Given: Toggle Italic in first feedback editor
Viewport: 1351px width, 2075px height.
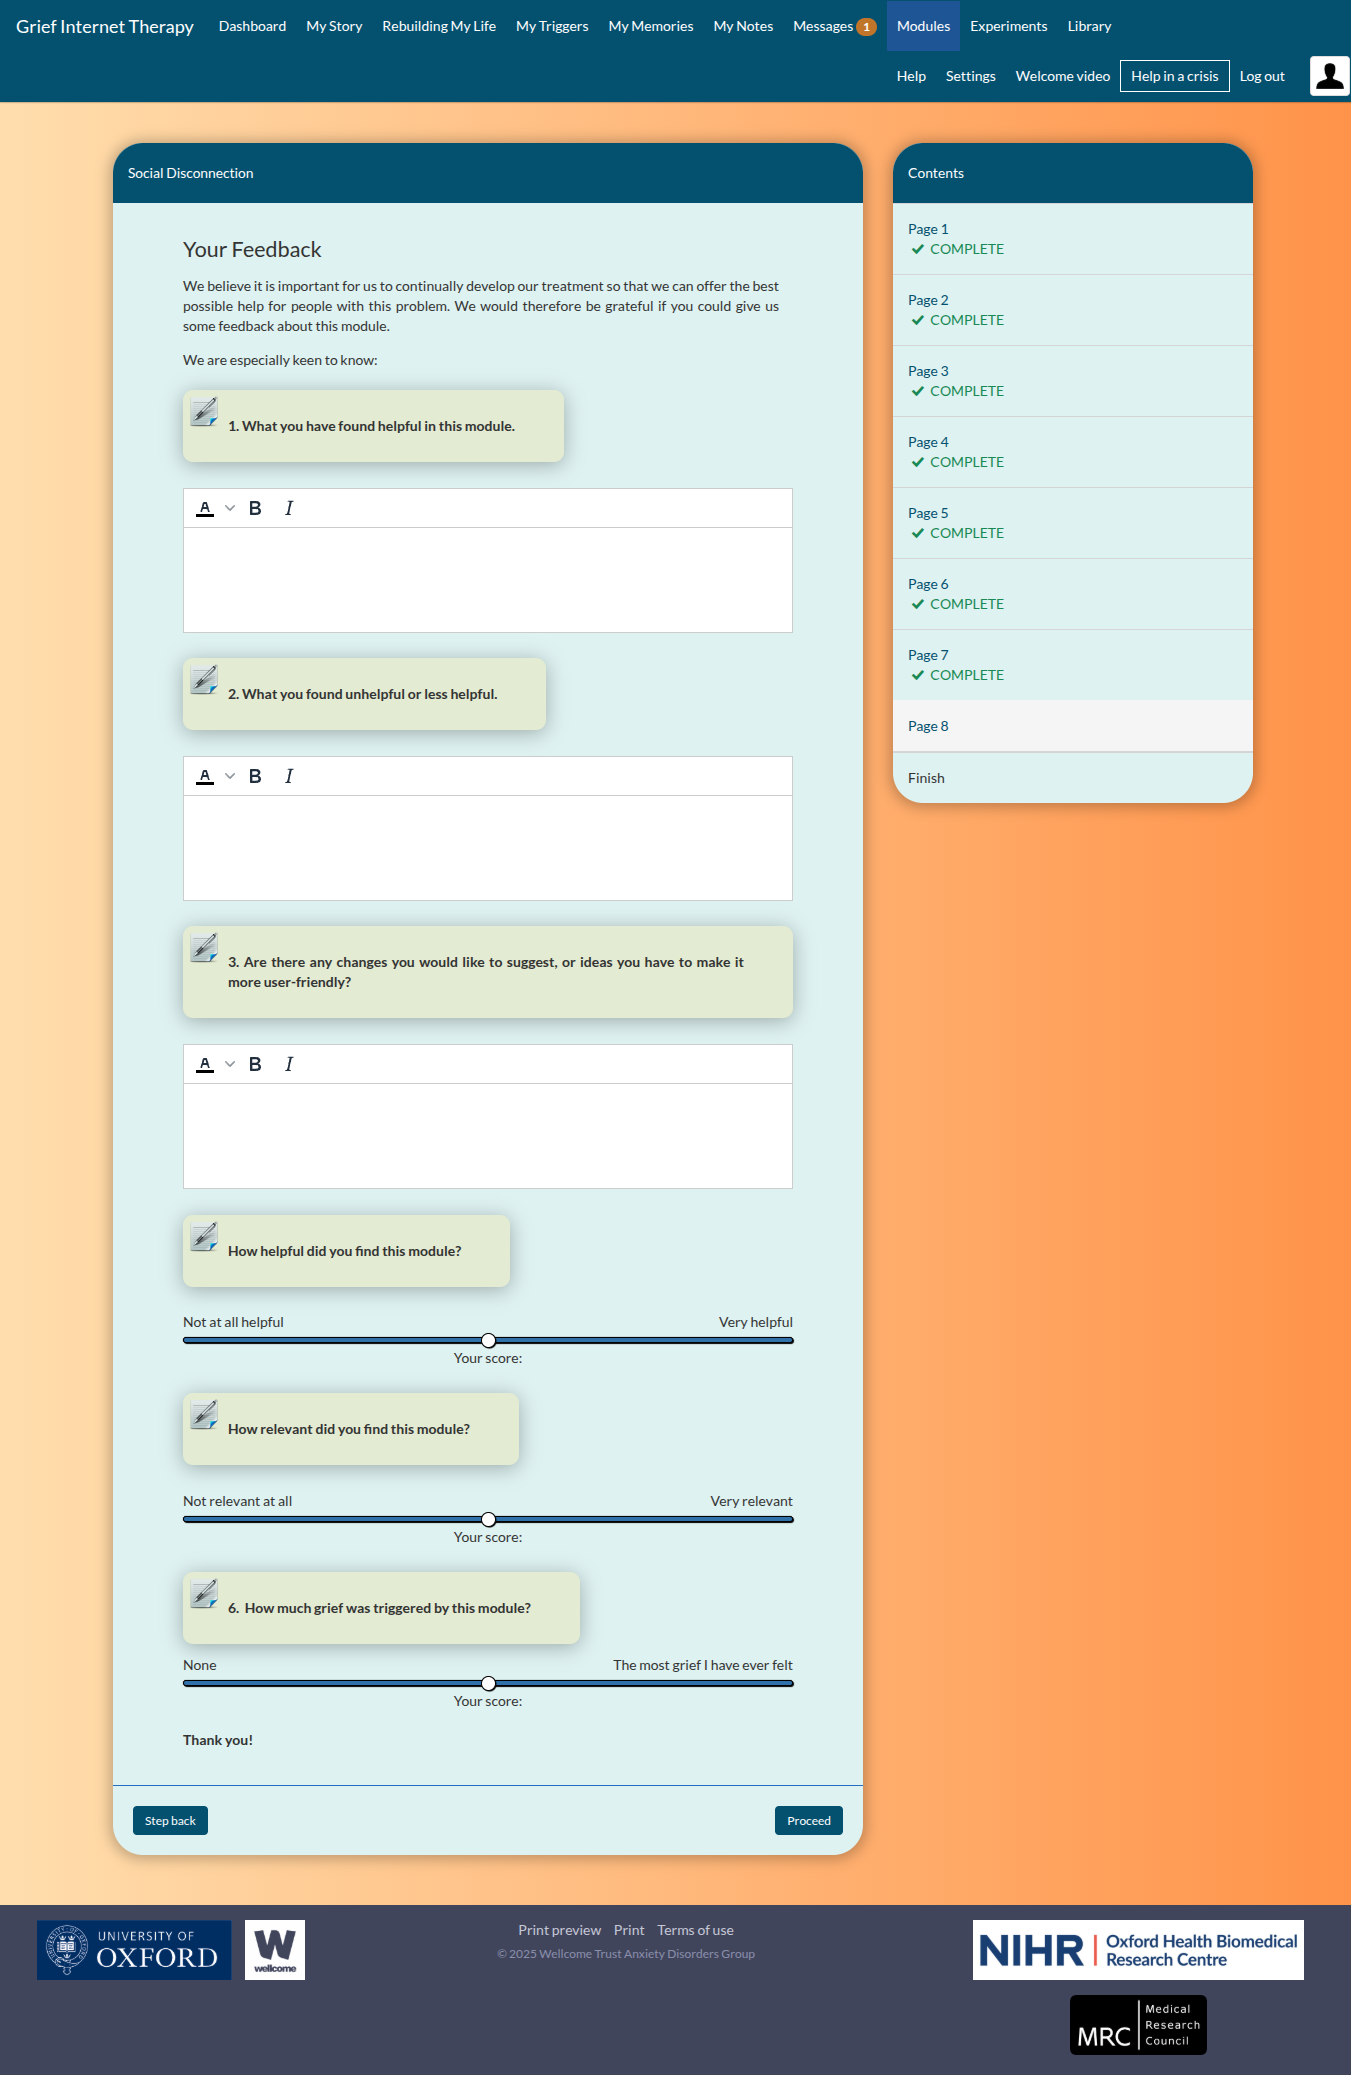Looking at the screenshot, I should [289, 508].
